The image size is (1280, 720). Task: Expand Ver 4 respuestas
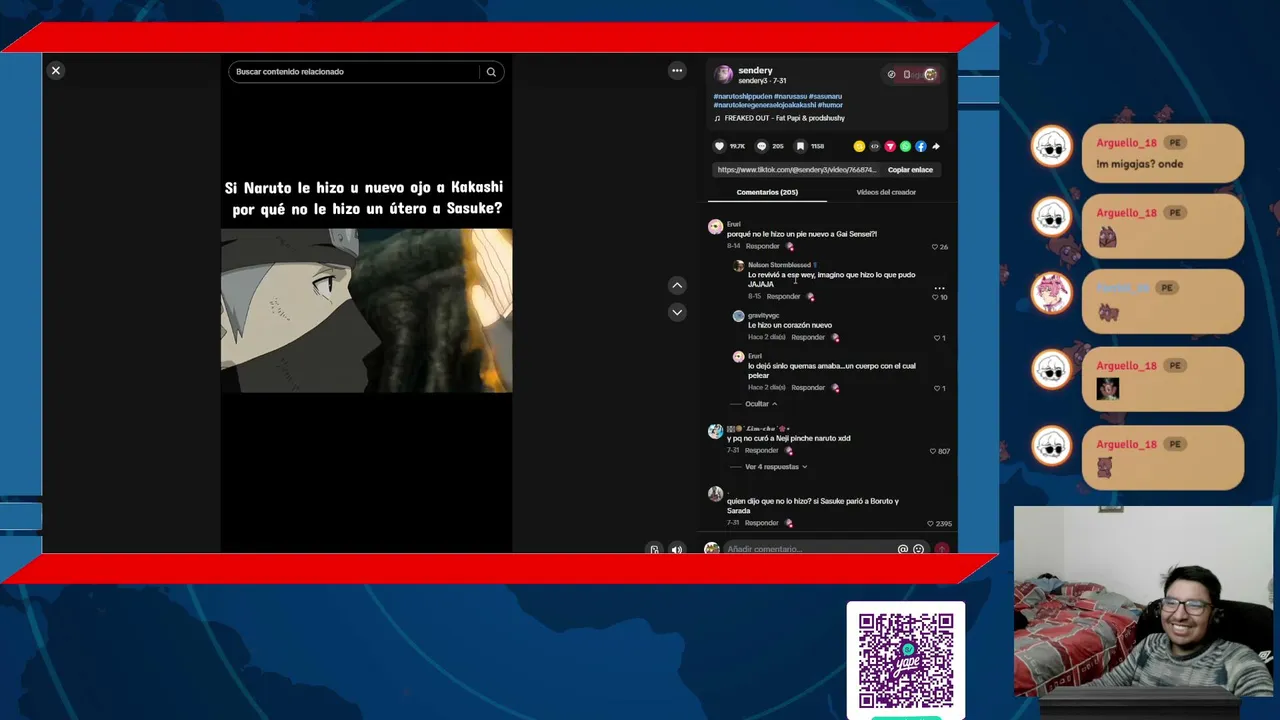776,467
